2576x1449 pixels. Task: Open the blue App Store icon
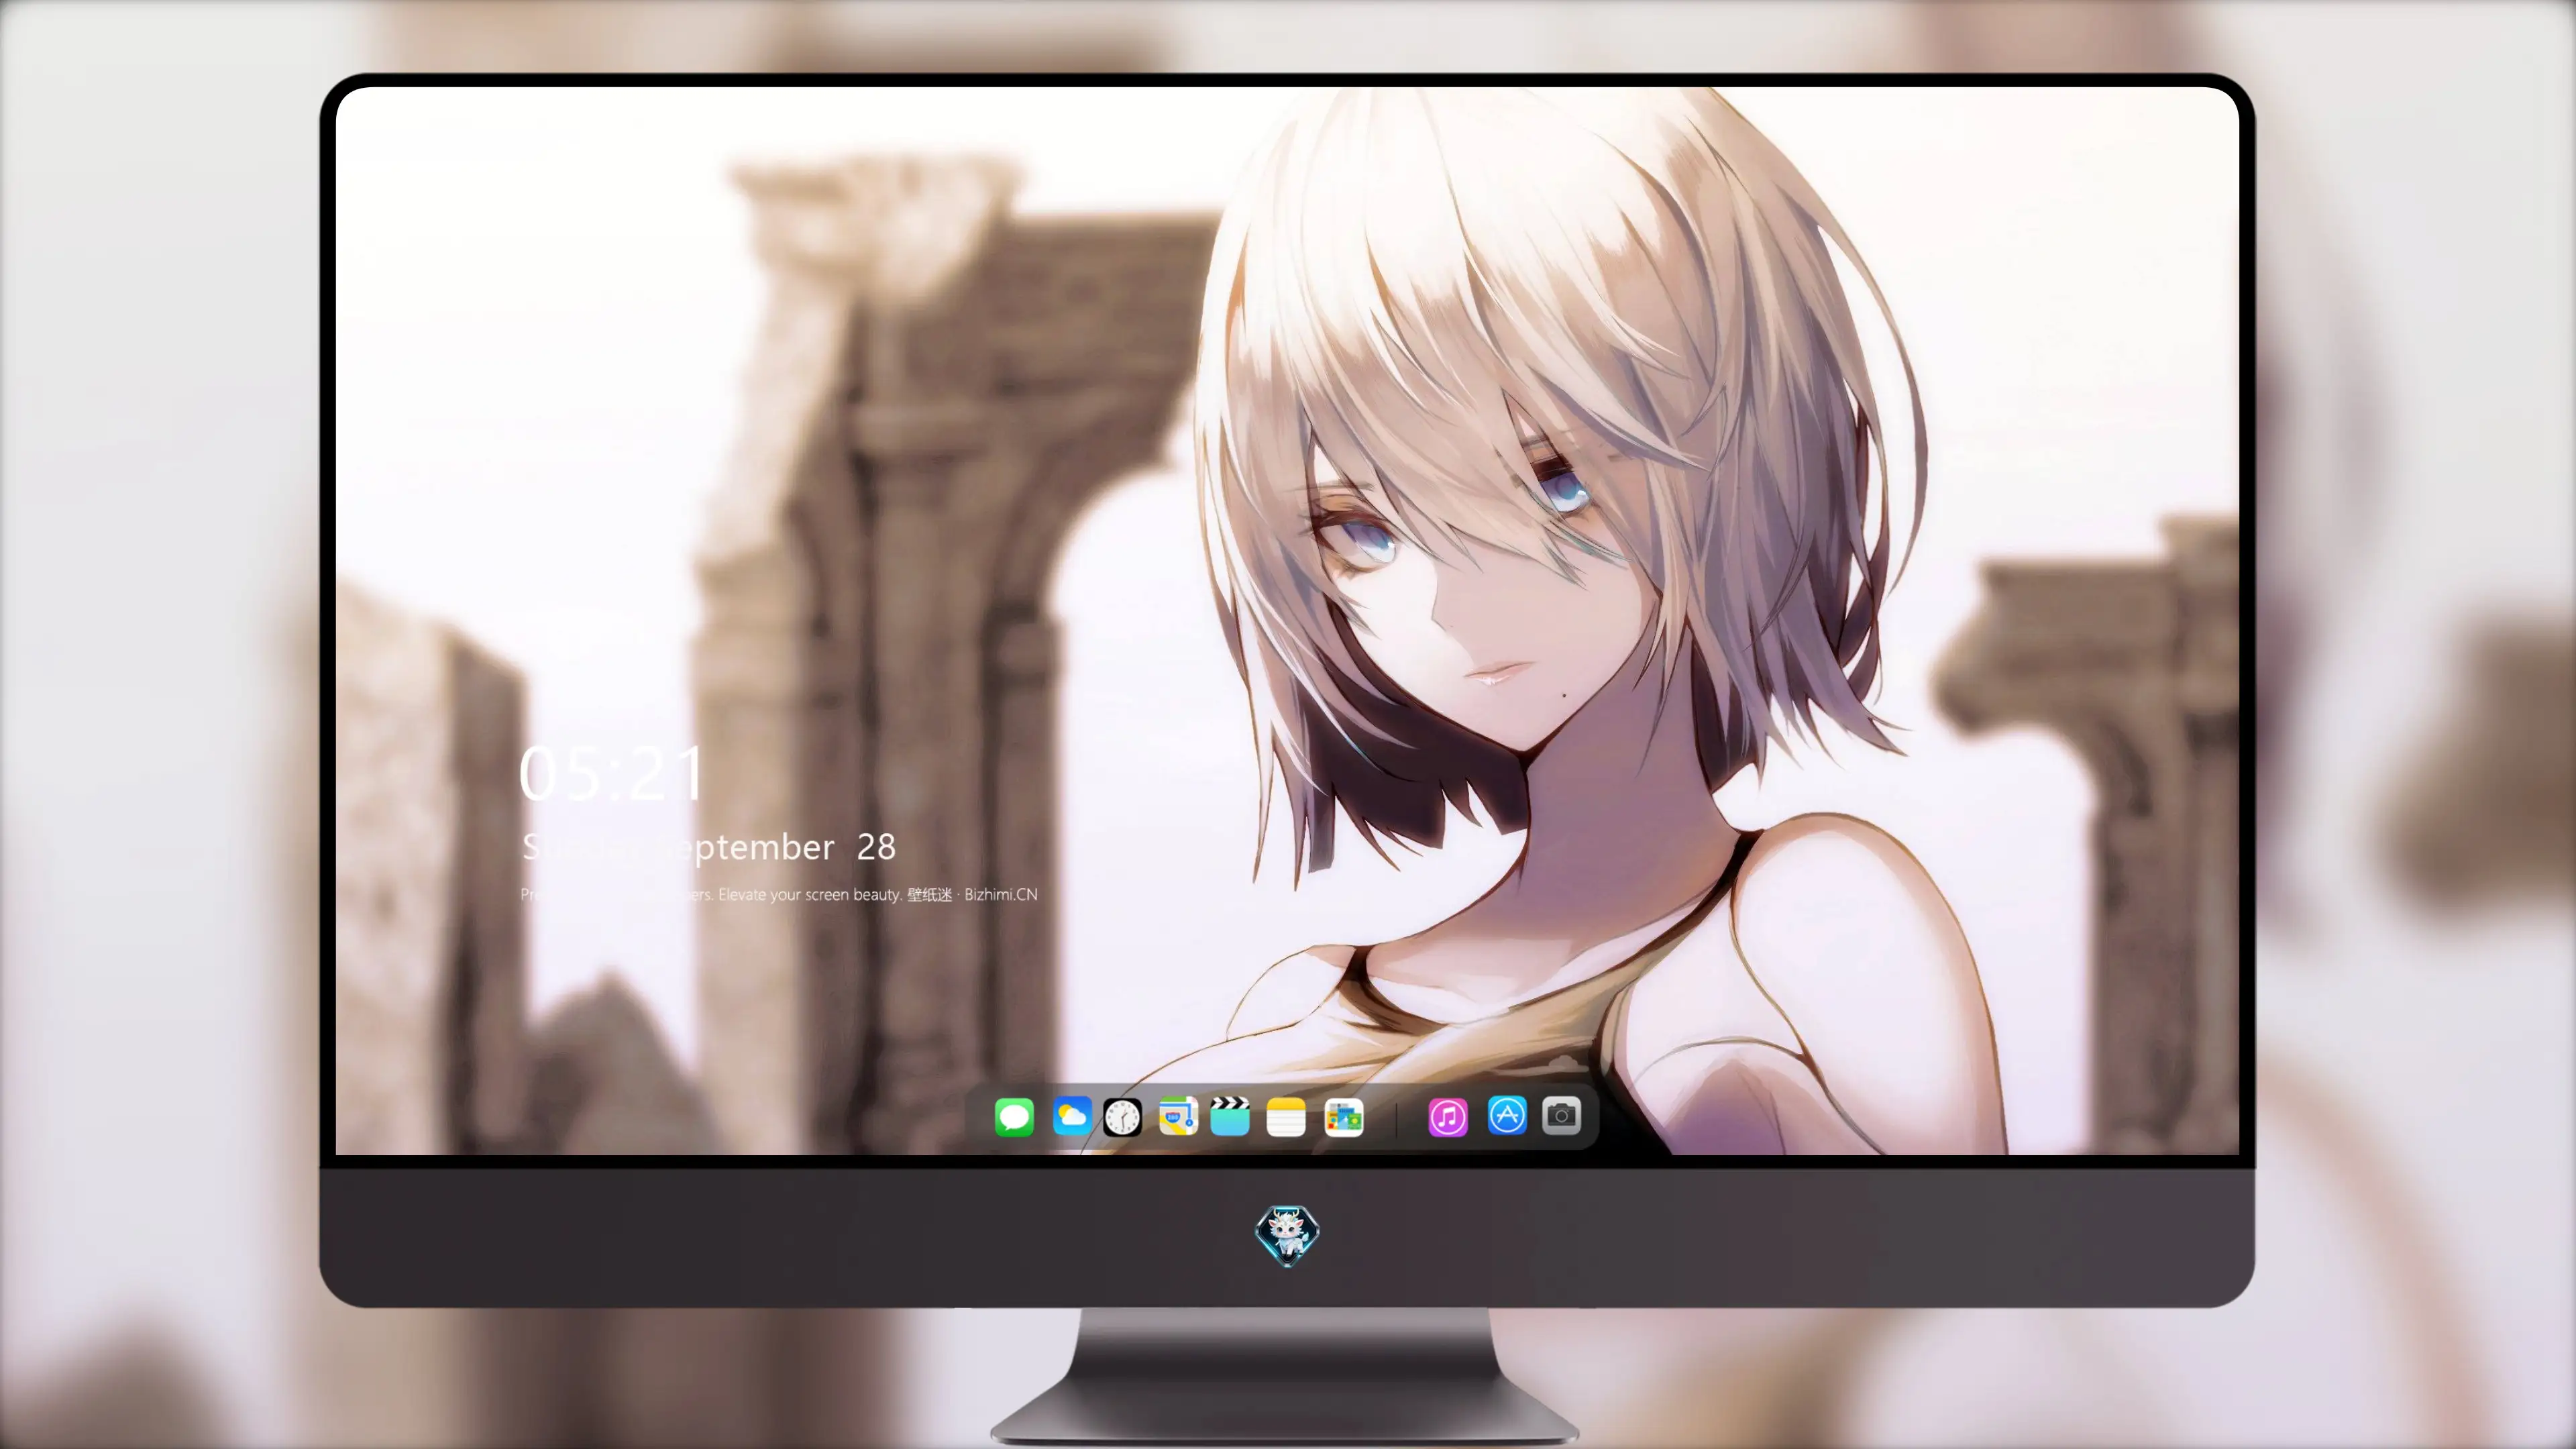[1507, 1115]
